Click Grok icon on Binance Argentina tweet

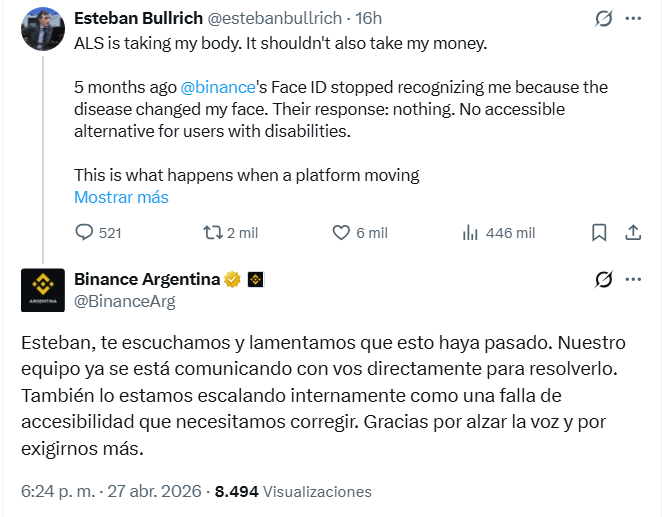coord(603,280)
